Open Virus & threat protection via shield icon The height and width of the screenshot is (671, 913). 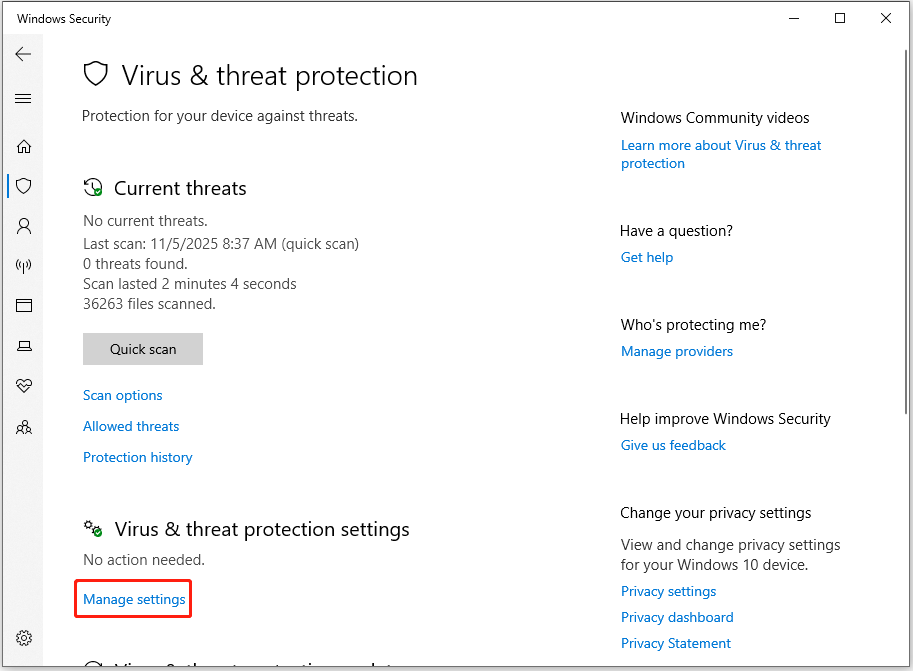tap(22, 186)
